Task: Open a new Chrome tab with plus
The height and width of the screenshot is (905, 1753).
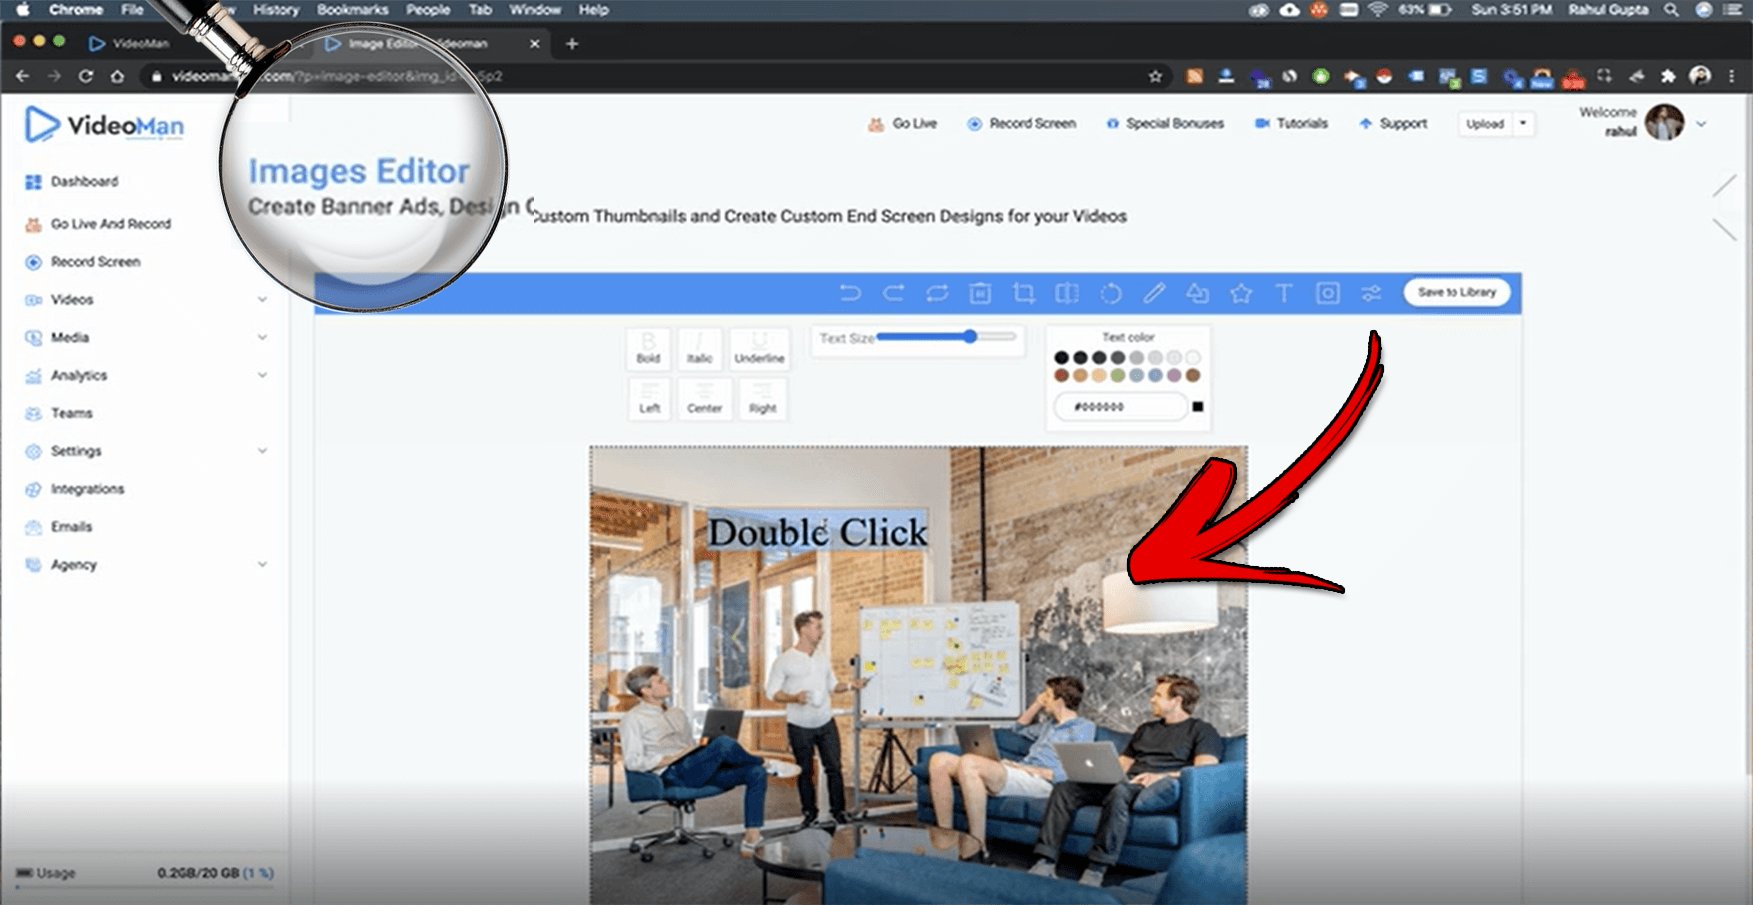Action: (x=572, y=43)
